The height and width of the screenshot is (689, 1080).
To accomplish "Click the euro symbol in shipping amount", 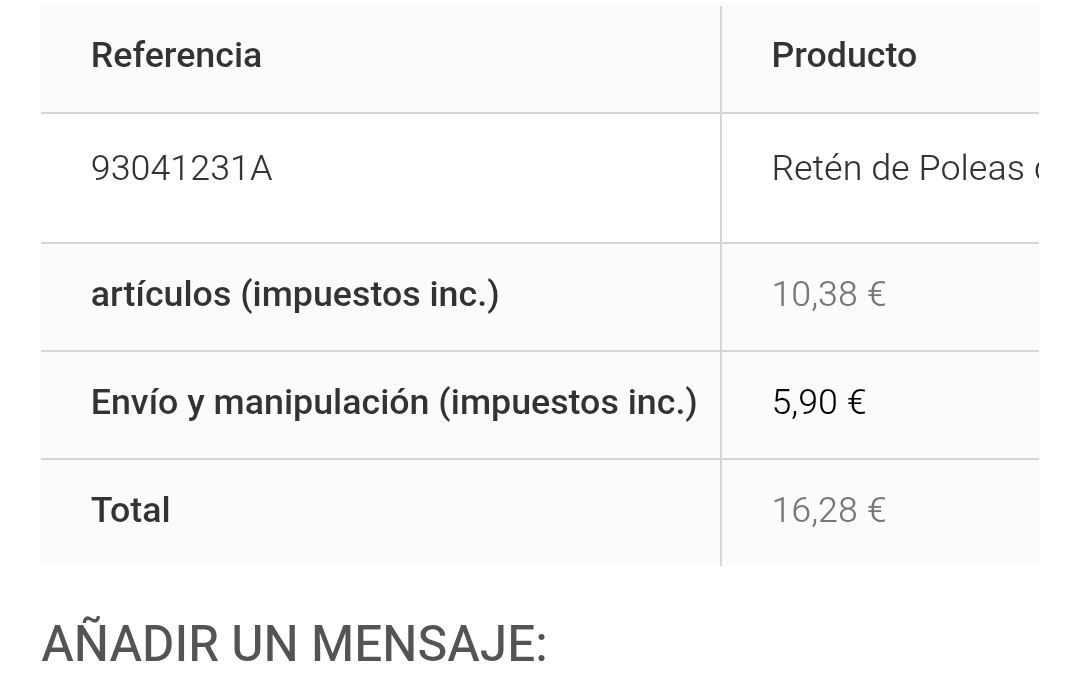I will (x=856, y=402).
